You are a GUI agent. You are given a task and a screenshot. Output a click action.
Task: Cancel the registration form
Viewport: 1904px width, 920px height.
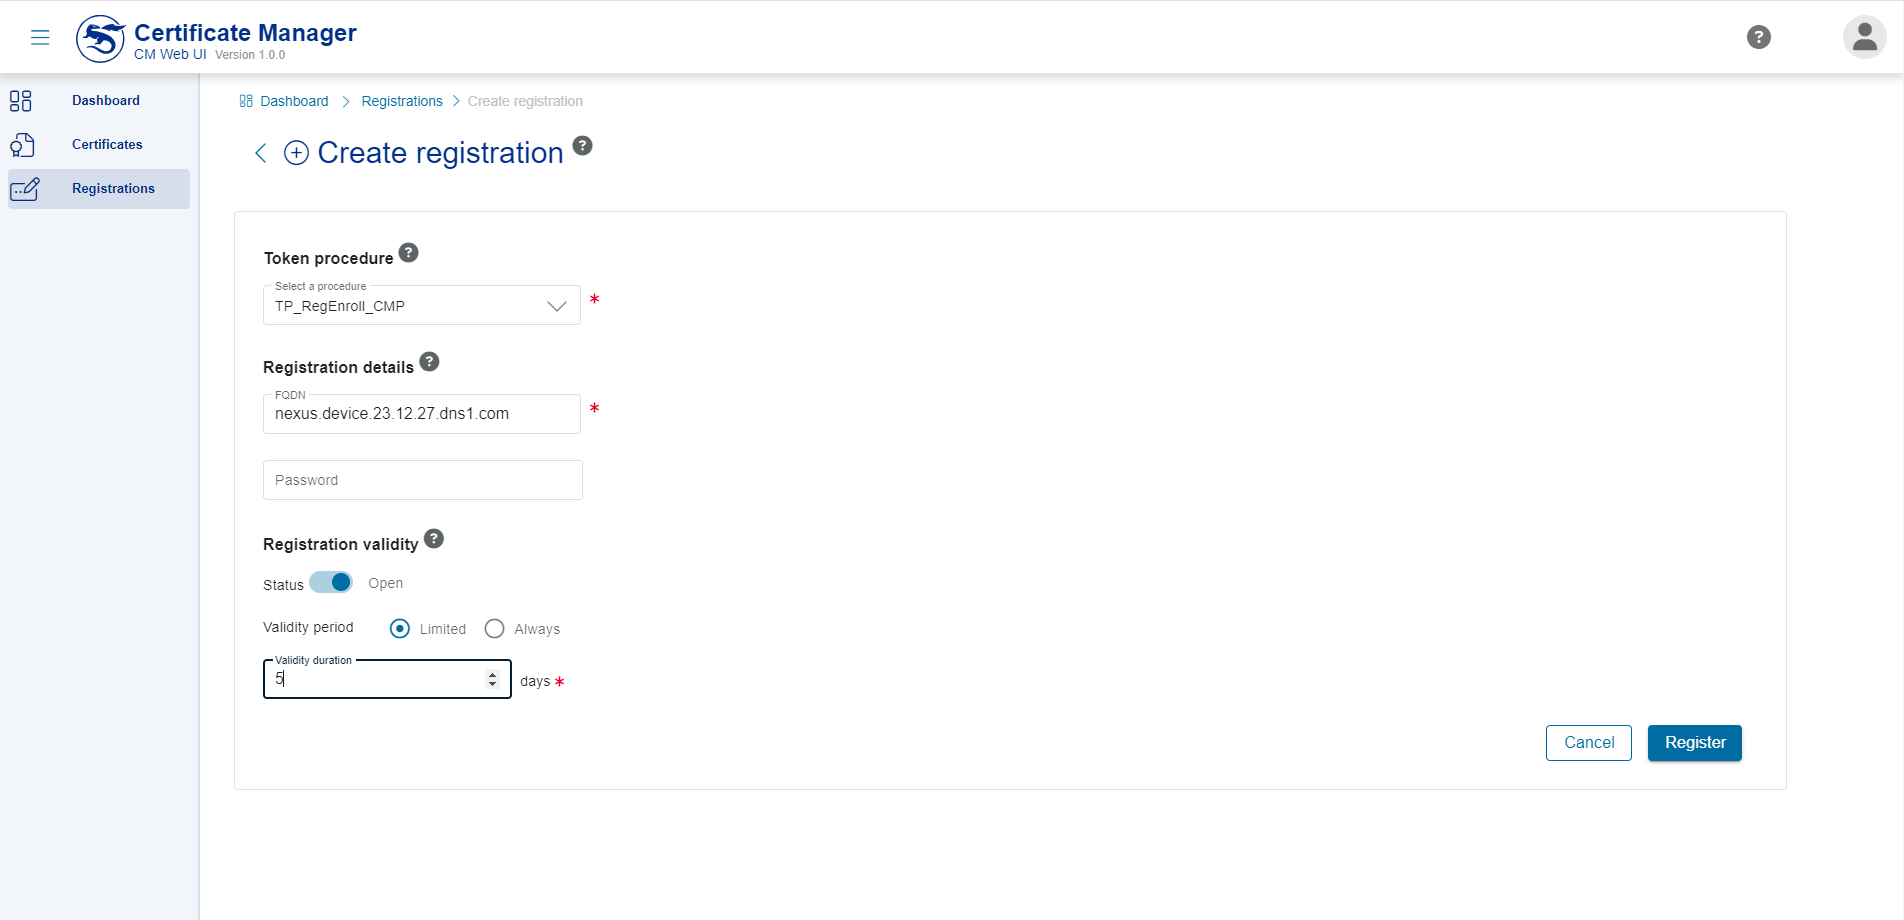(1588, 743)
